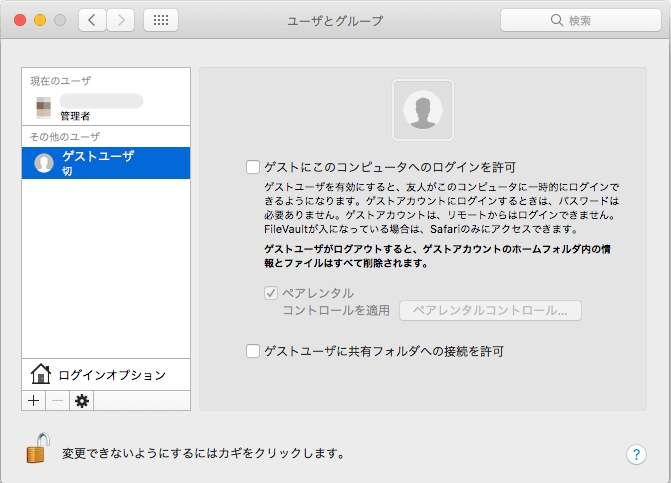Click into the 検索 search field

click(x=581, y=20)
